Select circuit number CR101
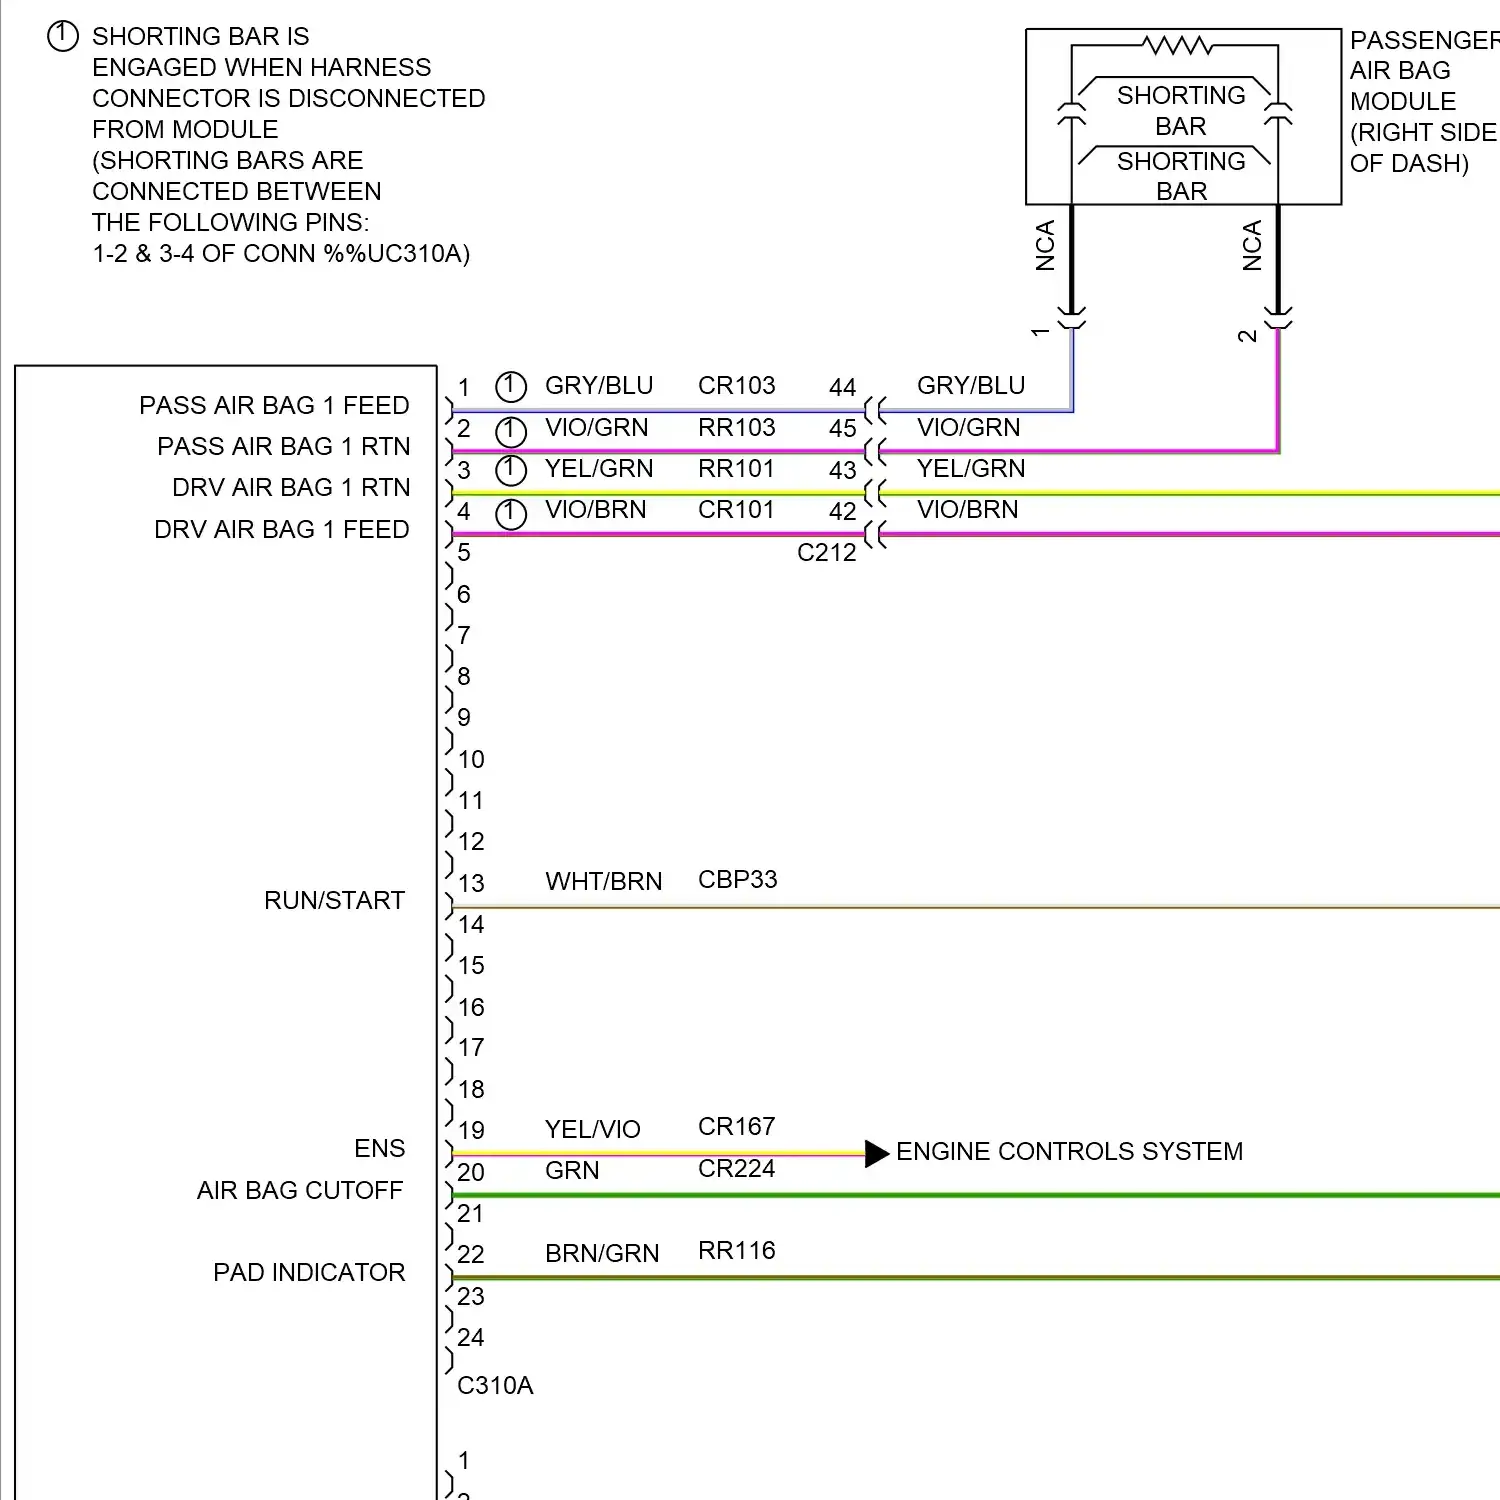 click(737, 509)
